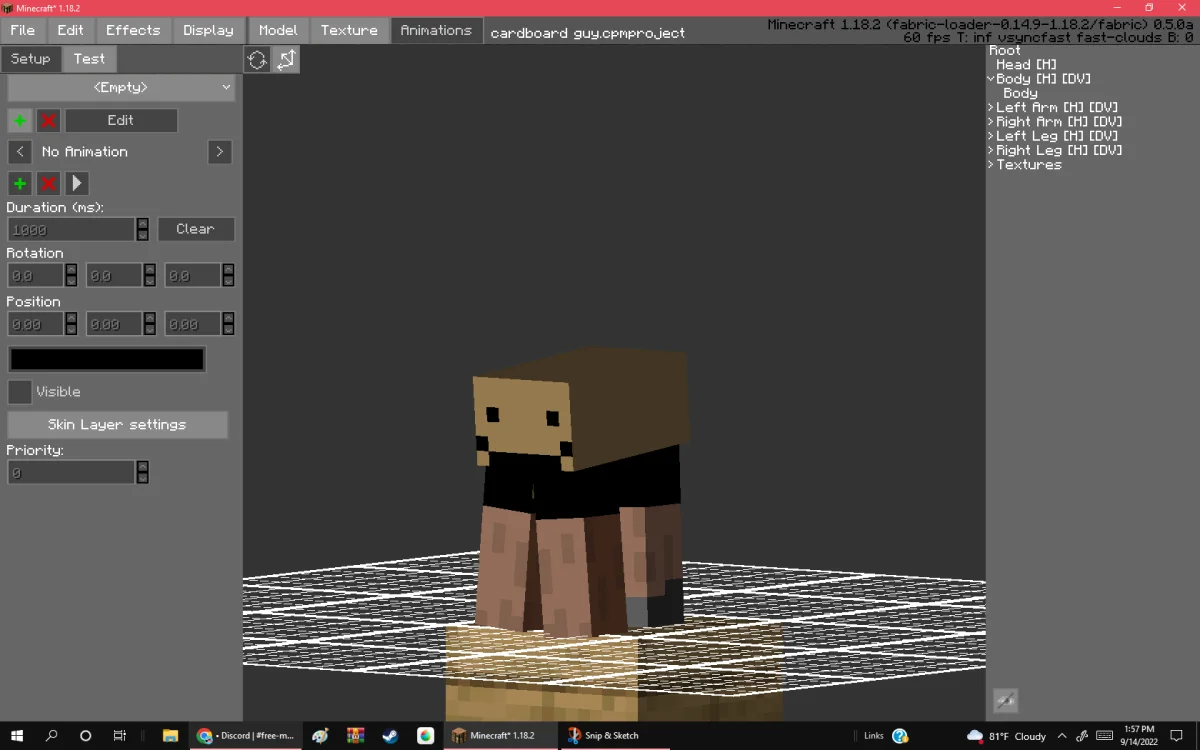Play the animation with the triangle button
The height and width of the screenshot is (750, 1200).
pyautogui.click(x=77, y=184)
